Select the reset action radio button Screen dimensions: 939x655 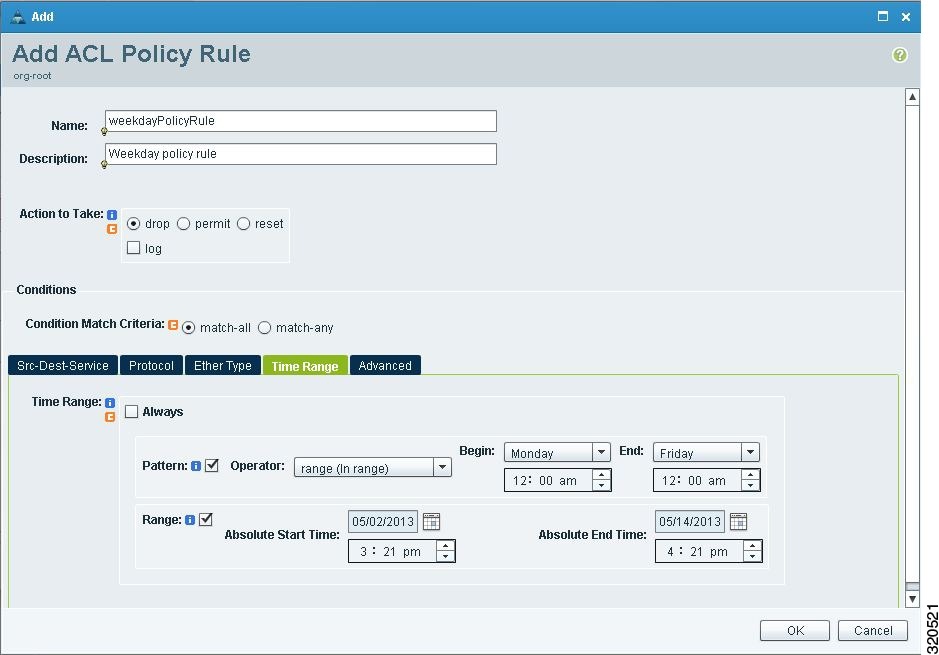[243, 224]
